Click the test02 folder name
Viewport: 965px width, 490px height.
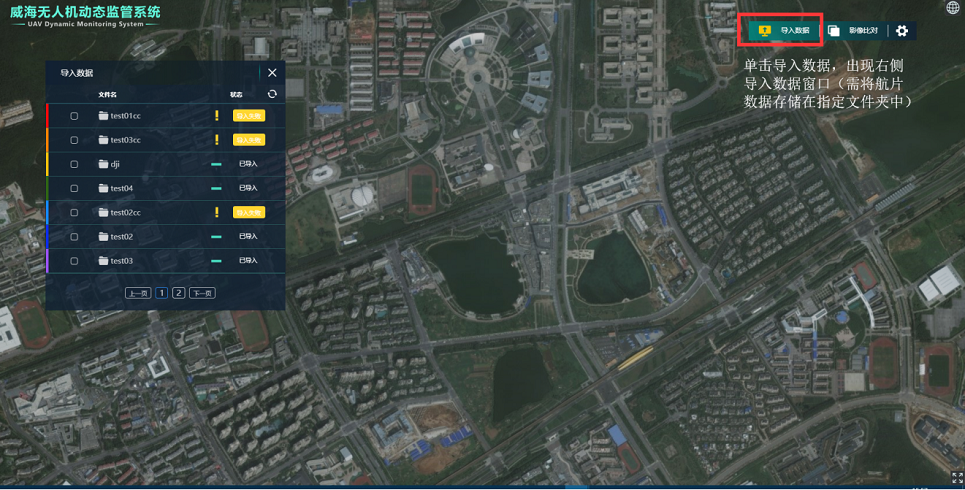tap(121, 237)
